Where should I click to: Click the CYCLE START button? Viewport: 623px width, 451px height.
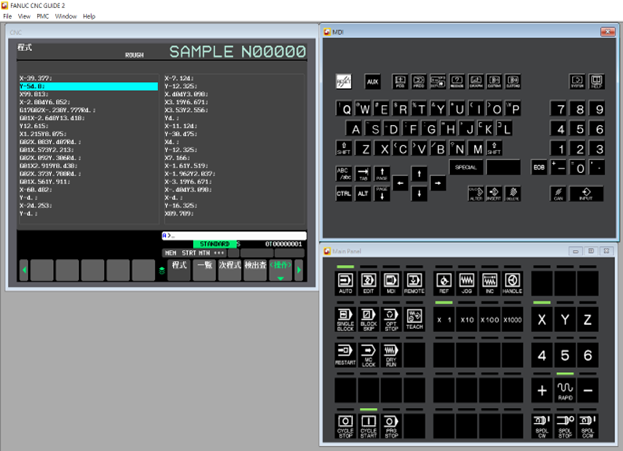(368, 426)
